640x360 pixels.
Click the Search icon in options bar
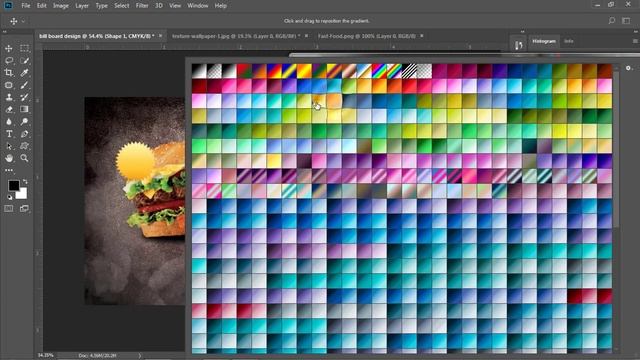[x=611, y=20]
